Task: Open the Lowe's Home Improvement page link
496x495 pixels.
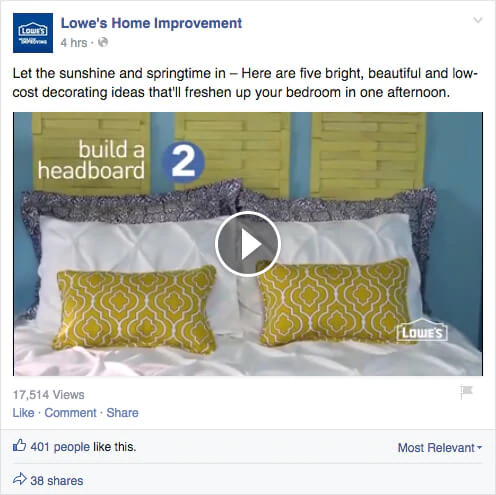Action: (x=151, y=23)
